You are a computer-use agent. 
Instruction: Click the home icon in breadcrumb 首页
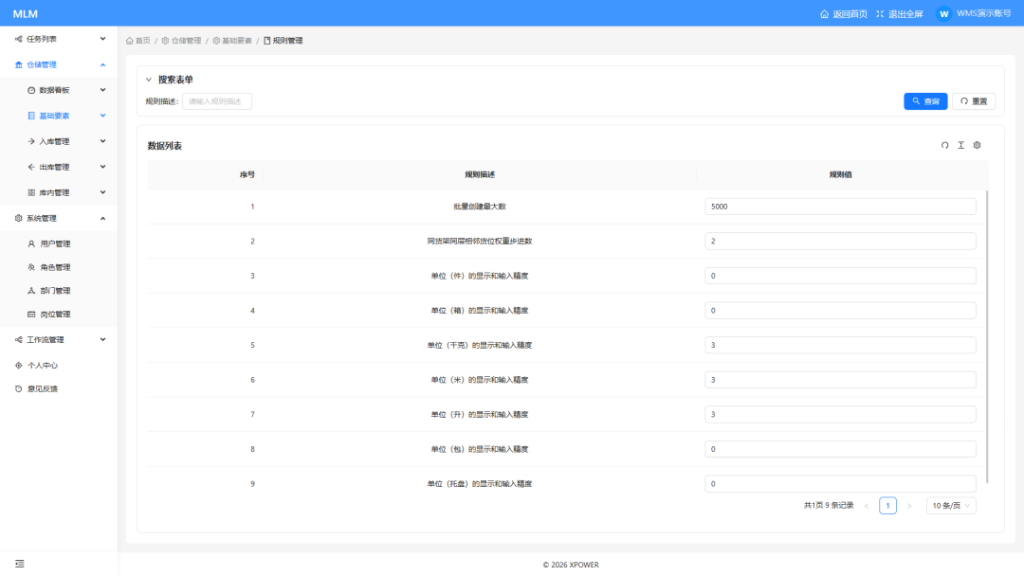pyautogui.click(x=130, y=41)
